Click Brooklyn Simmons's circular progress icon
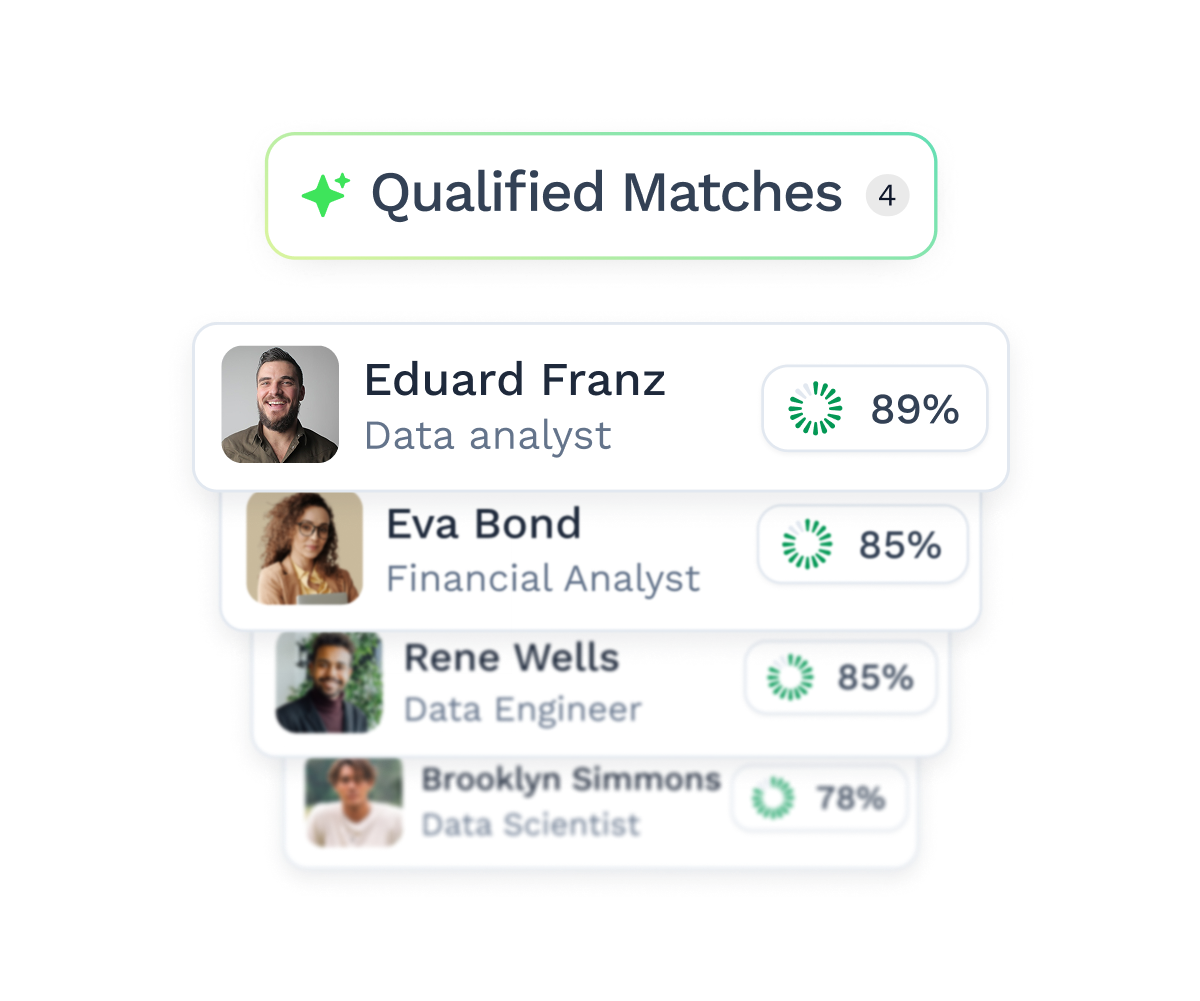Viewport: 1200px width, 1001px height. pos(773,798)
